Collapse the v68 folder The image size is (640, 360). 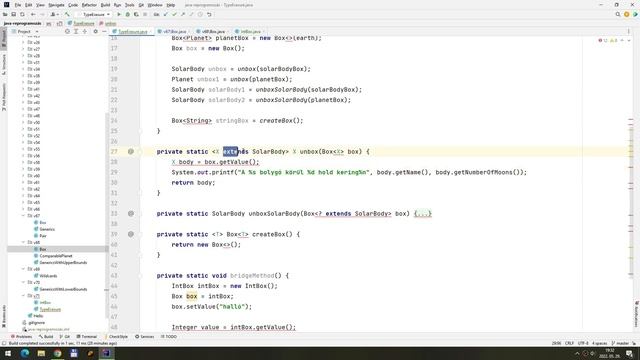click(23, 242)
